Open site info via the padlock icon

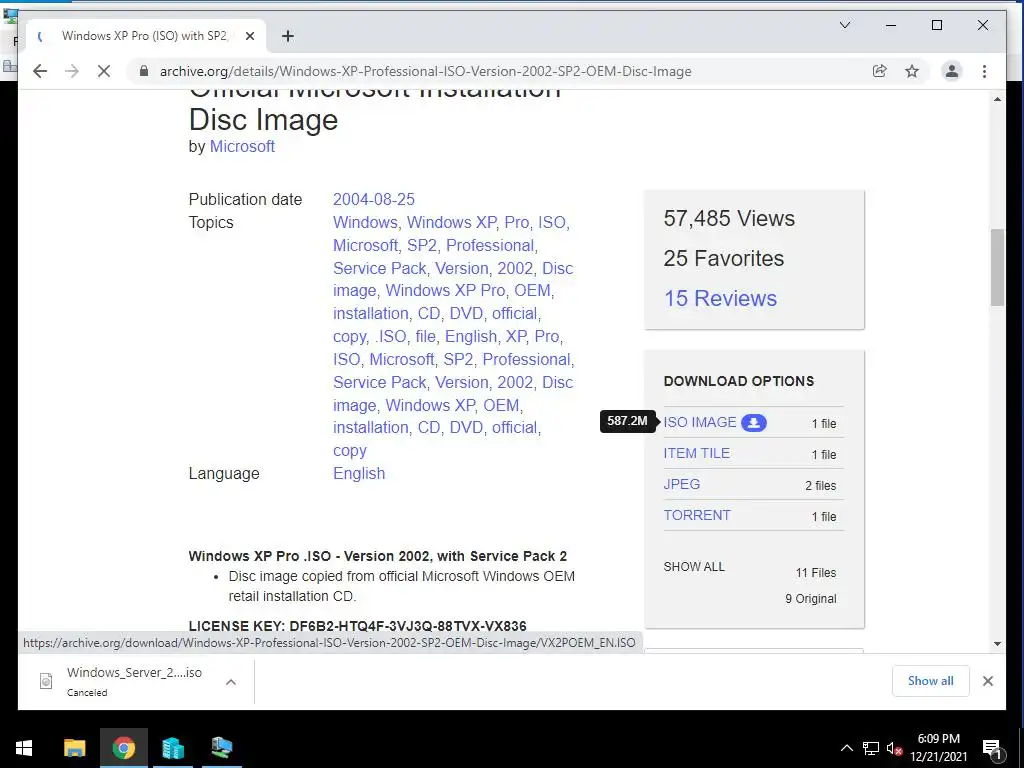tap(144, 71)
